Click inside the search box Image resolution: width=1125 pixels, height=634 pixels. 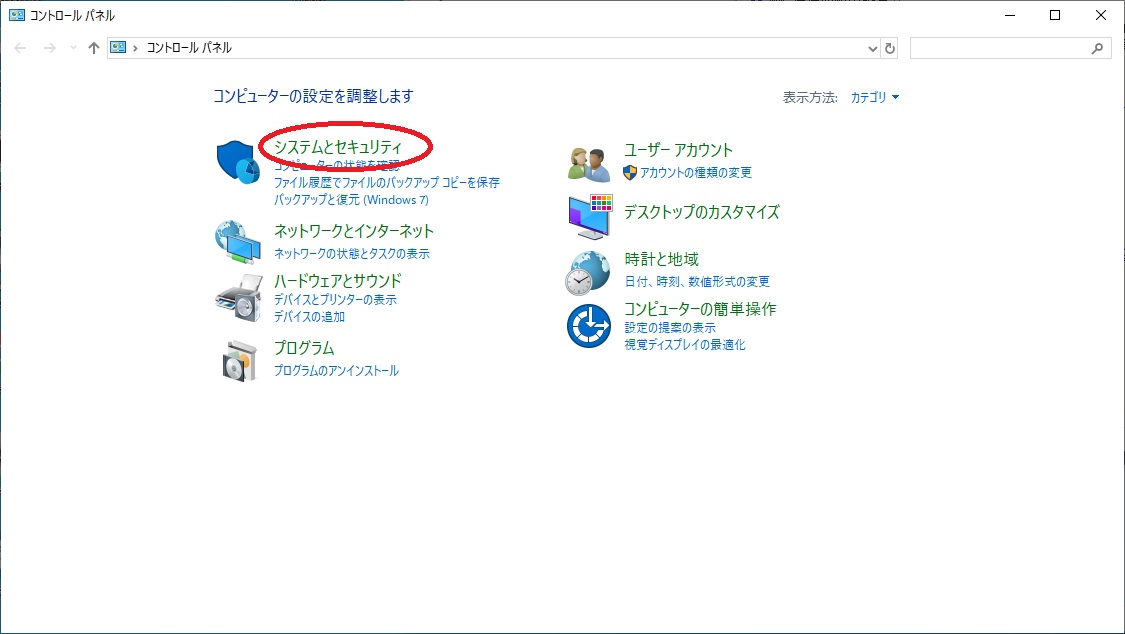1010,47
